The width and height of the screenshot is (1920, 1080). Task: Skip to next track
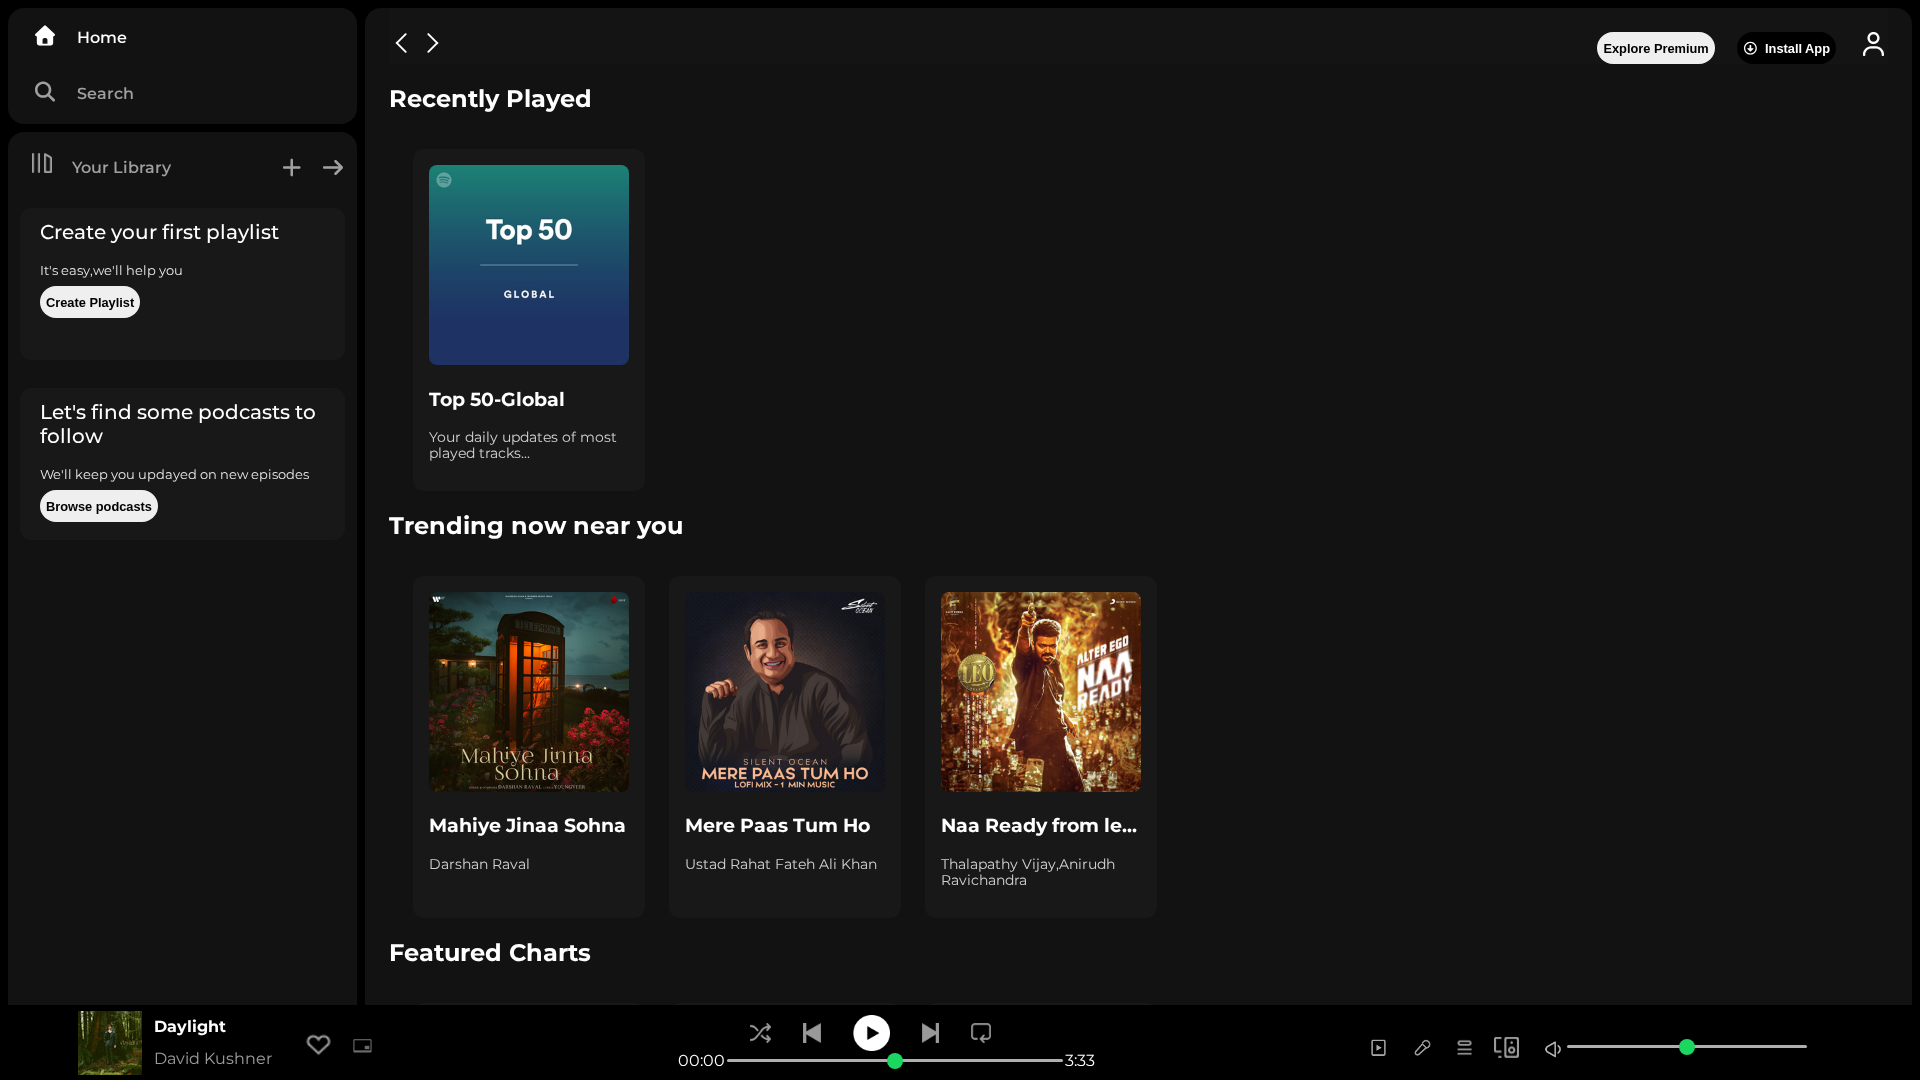930,1033
